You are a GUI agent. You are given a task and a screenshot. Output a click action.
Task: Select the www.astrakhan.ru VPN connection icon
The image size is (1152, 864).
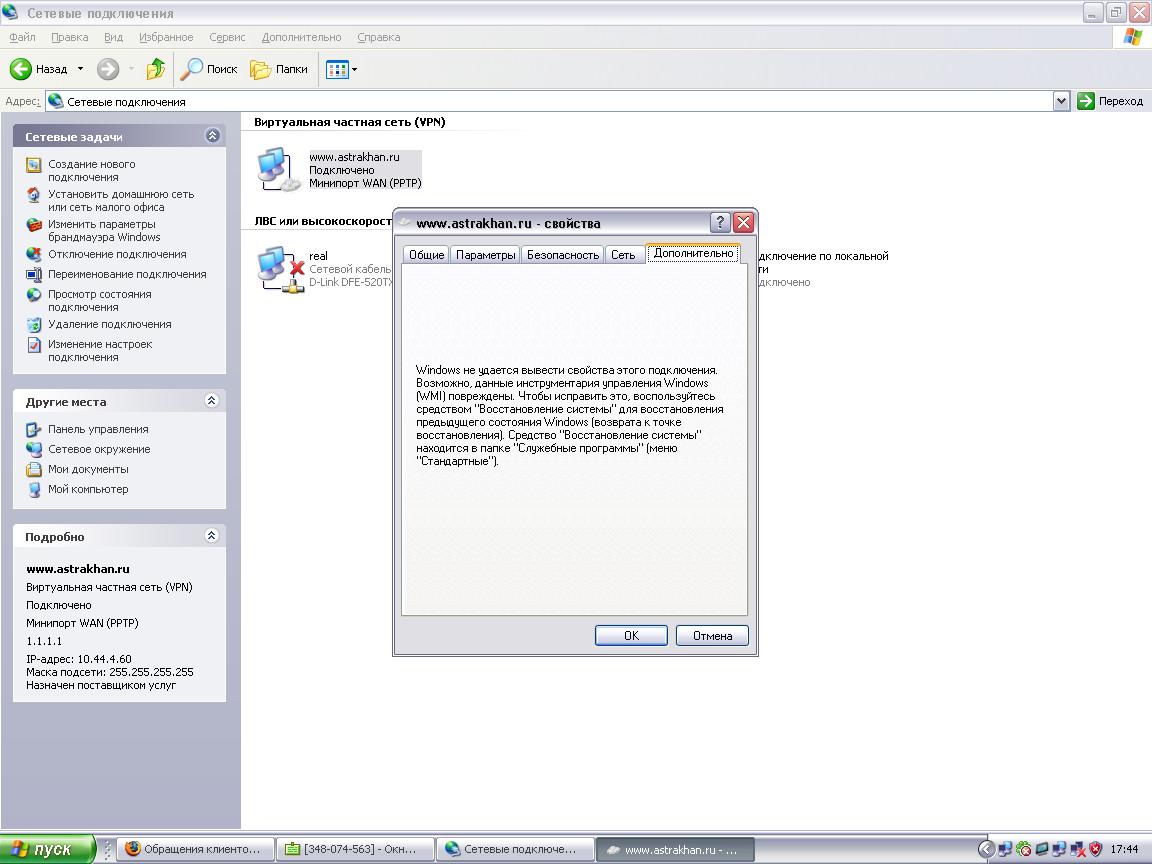[277, 169]
